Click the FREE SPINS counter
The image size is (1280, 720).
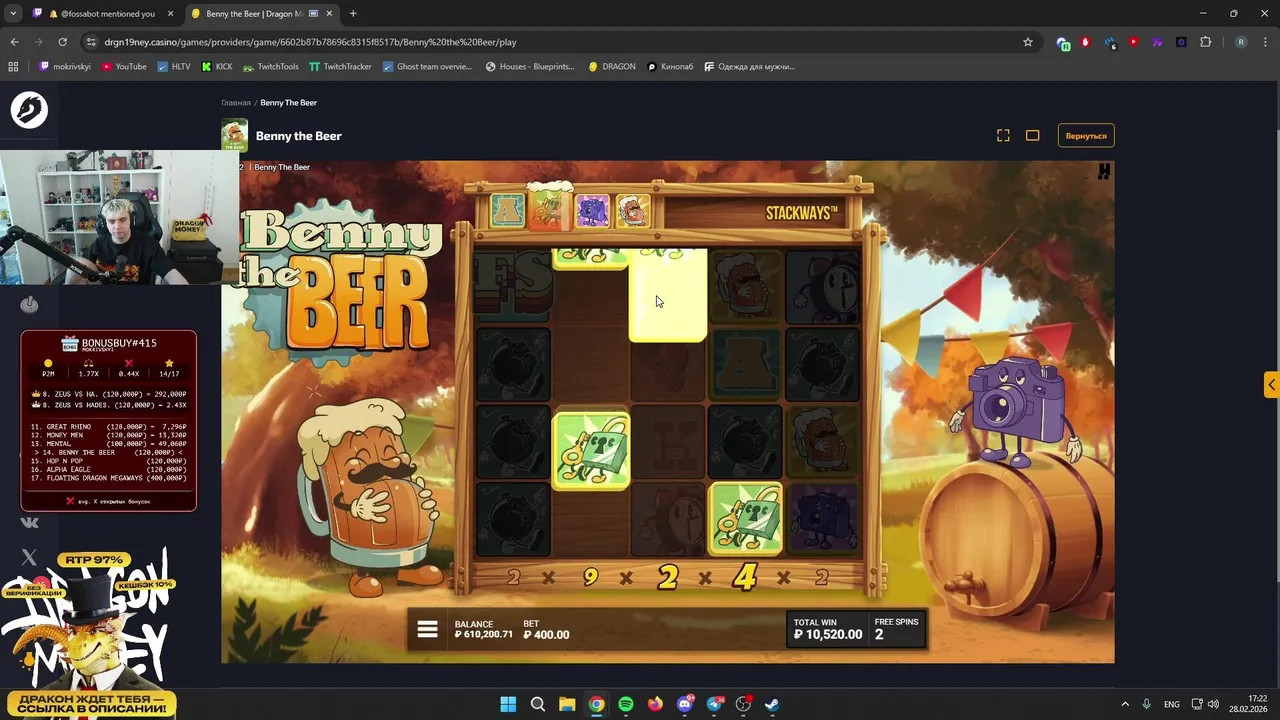pyautogui.click(x=896, y=629)
